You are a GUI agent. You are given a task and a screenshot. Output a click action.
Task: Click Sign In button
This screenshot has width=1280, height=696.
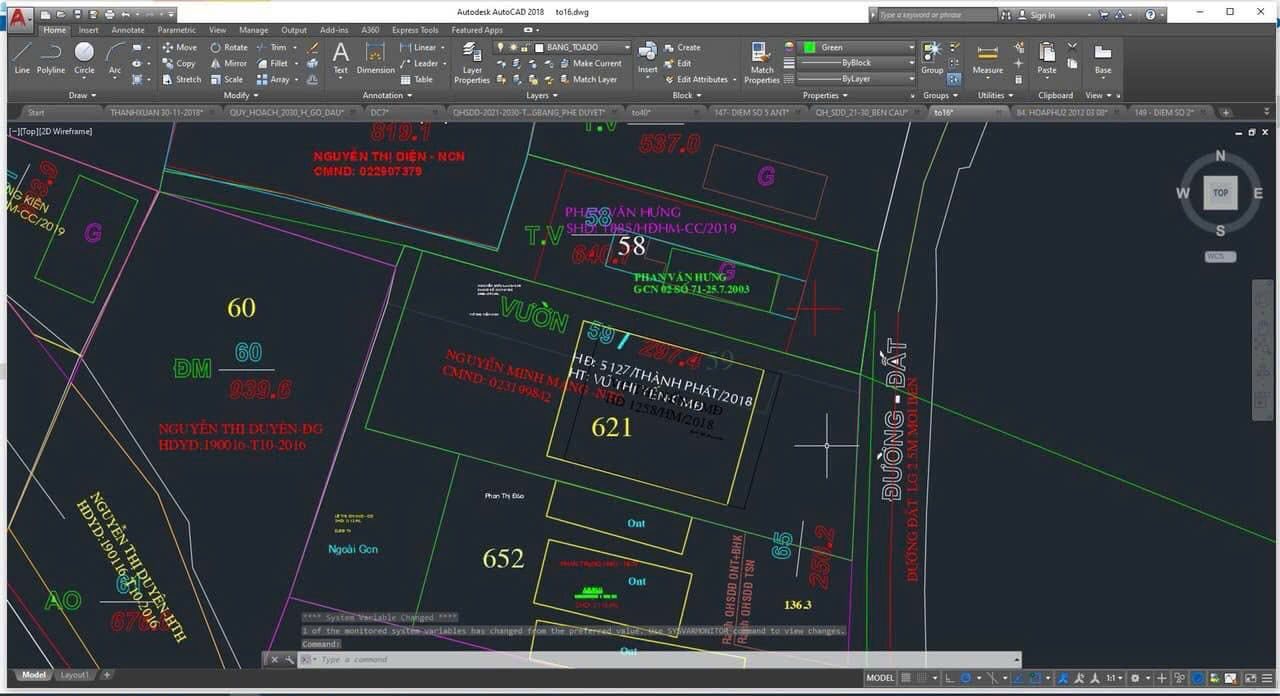pos(1043,15)
